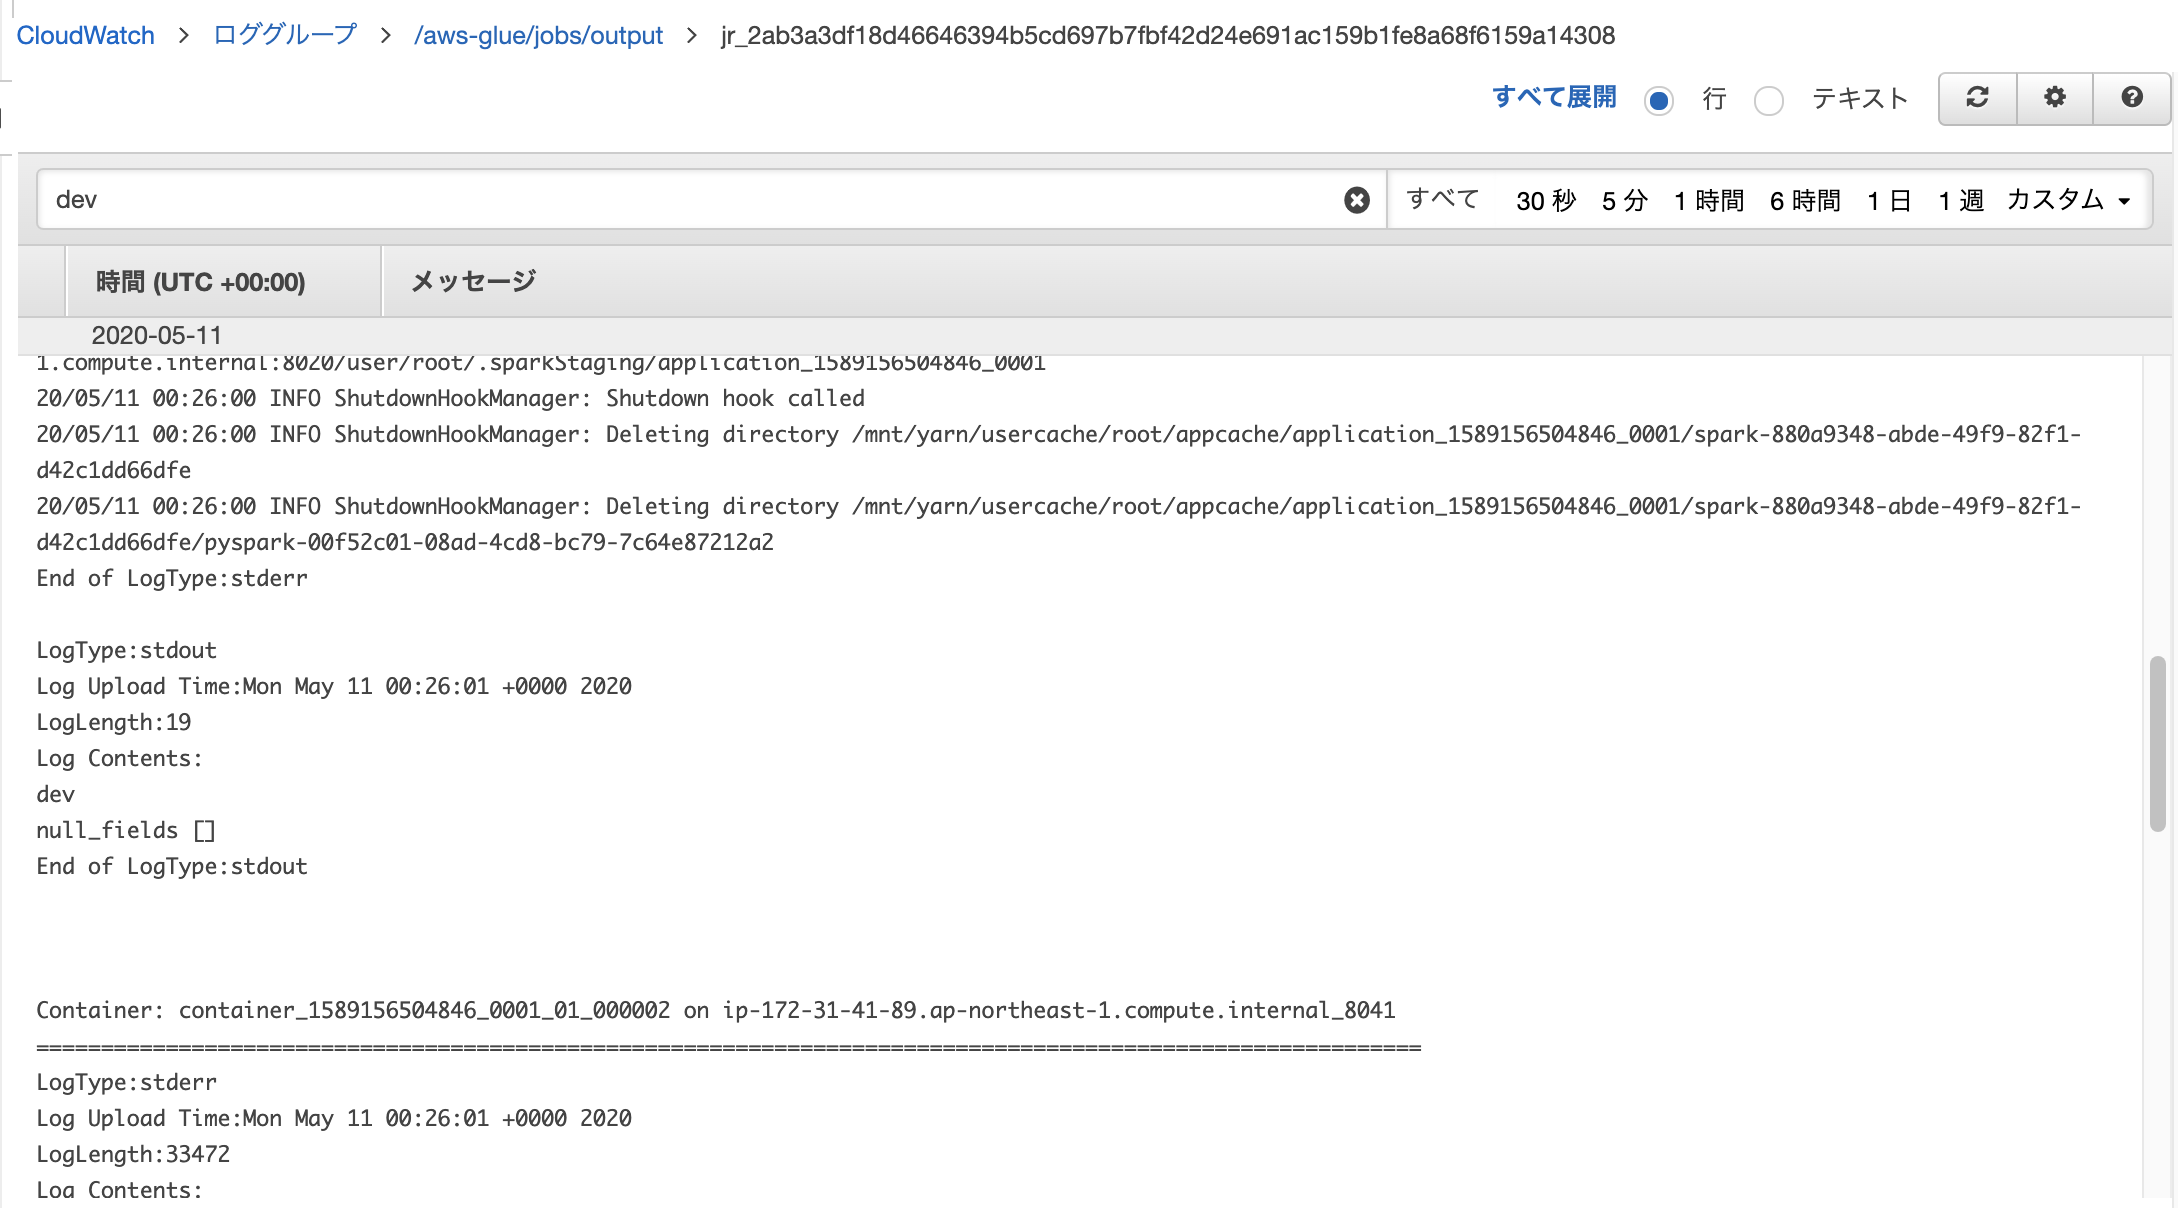Select the テキスト (text) radio button
Screen dimensions: 2178x1208
pos(1768,100)
